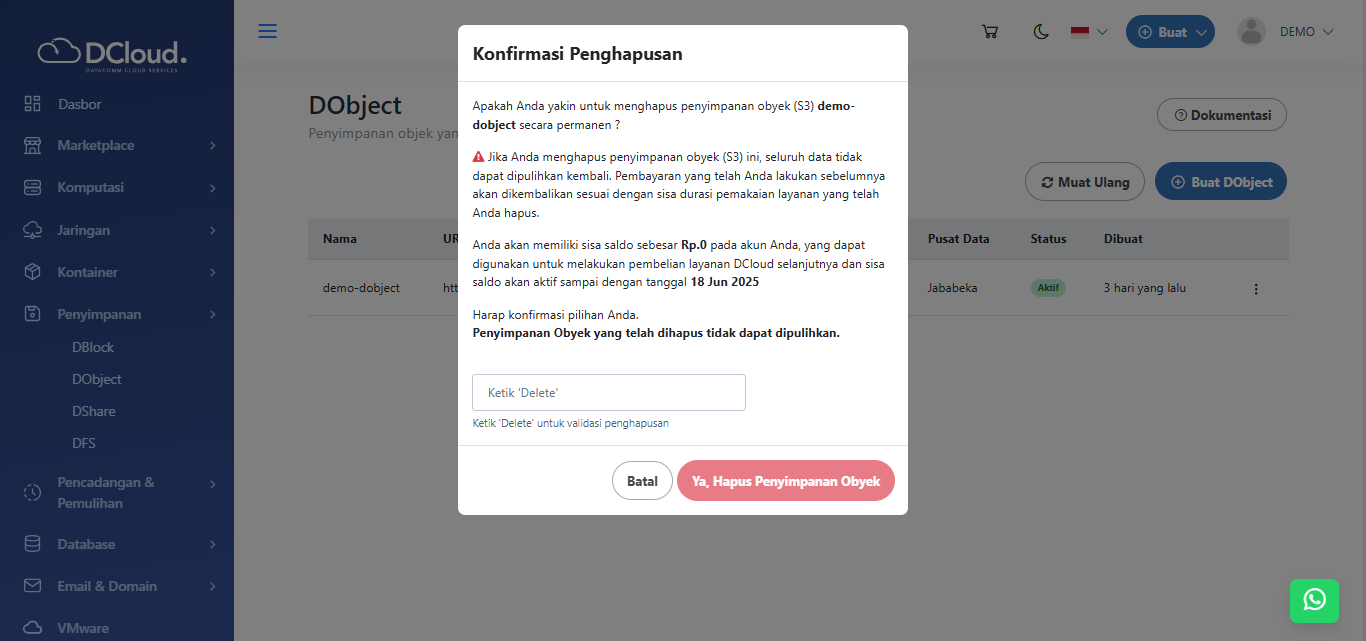Toggle dark mode moon icon
The image size is (1366, 641).
click(1041, 32)
